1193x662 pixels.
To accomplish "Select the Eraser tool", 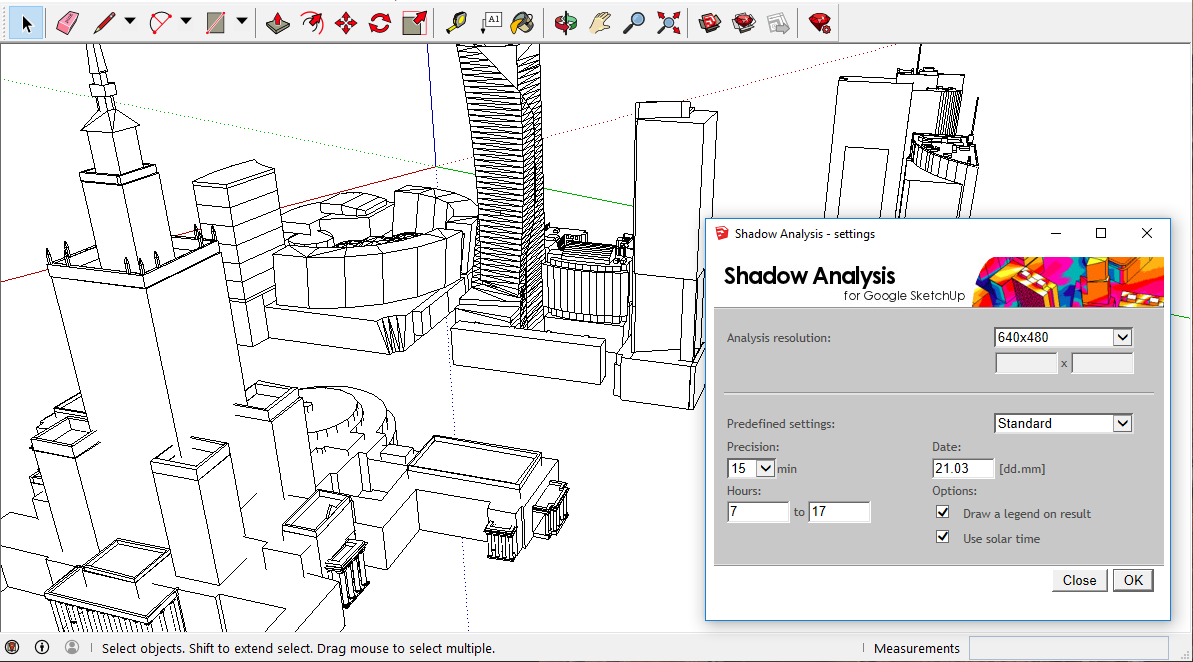I will click(67, 21).
